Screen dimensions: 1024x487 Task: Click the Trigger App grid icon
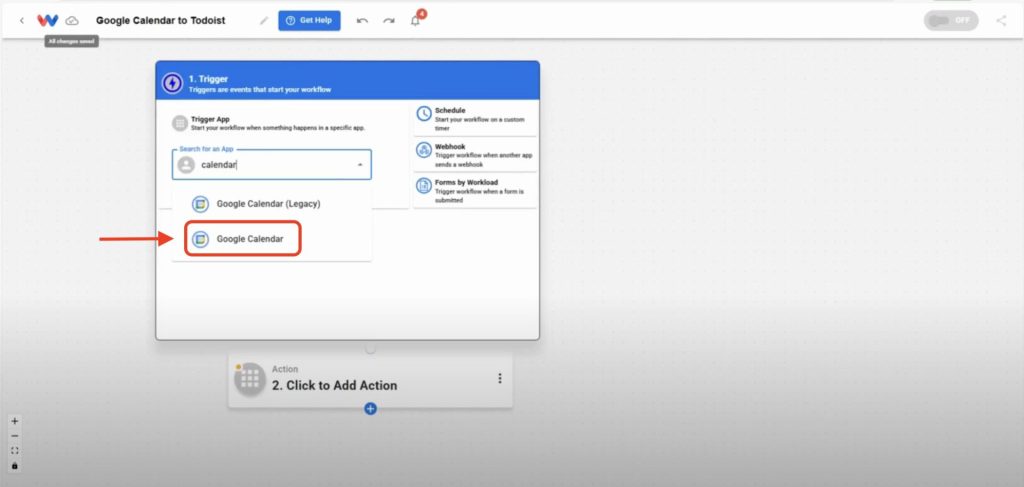pos(180,123)
